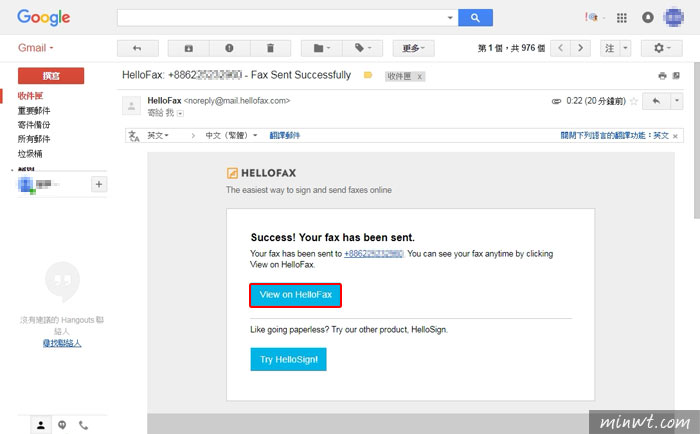Screen dimensions: 700x434
Task: Open the Google apps grid
Action: pyautogui.click(x=621, y=18)
